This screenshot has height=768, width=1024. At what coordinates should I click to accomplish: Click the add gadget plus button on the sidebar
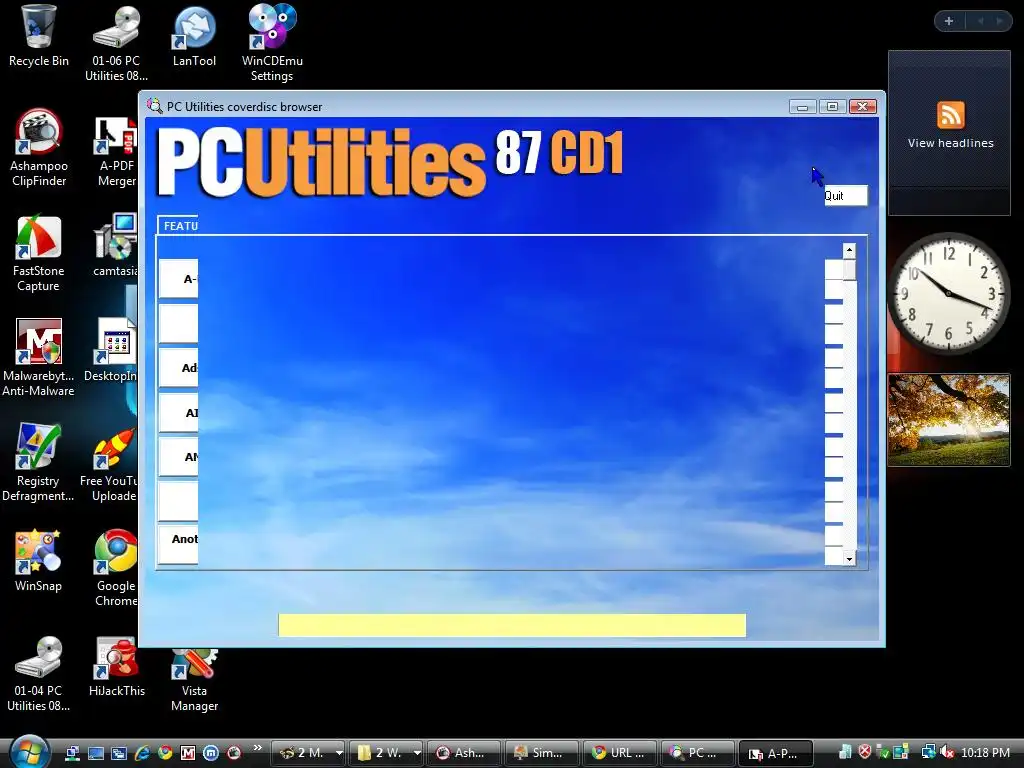coord(949,21)
